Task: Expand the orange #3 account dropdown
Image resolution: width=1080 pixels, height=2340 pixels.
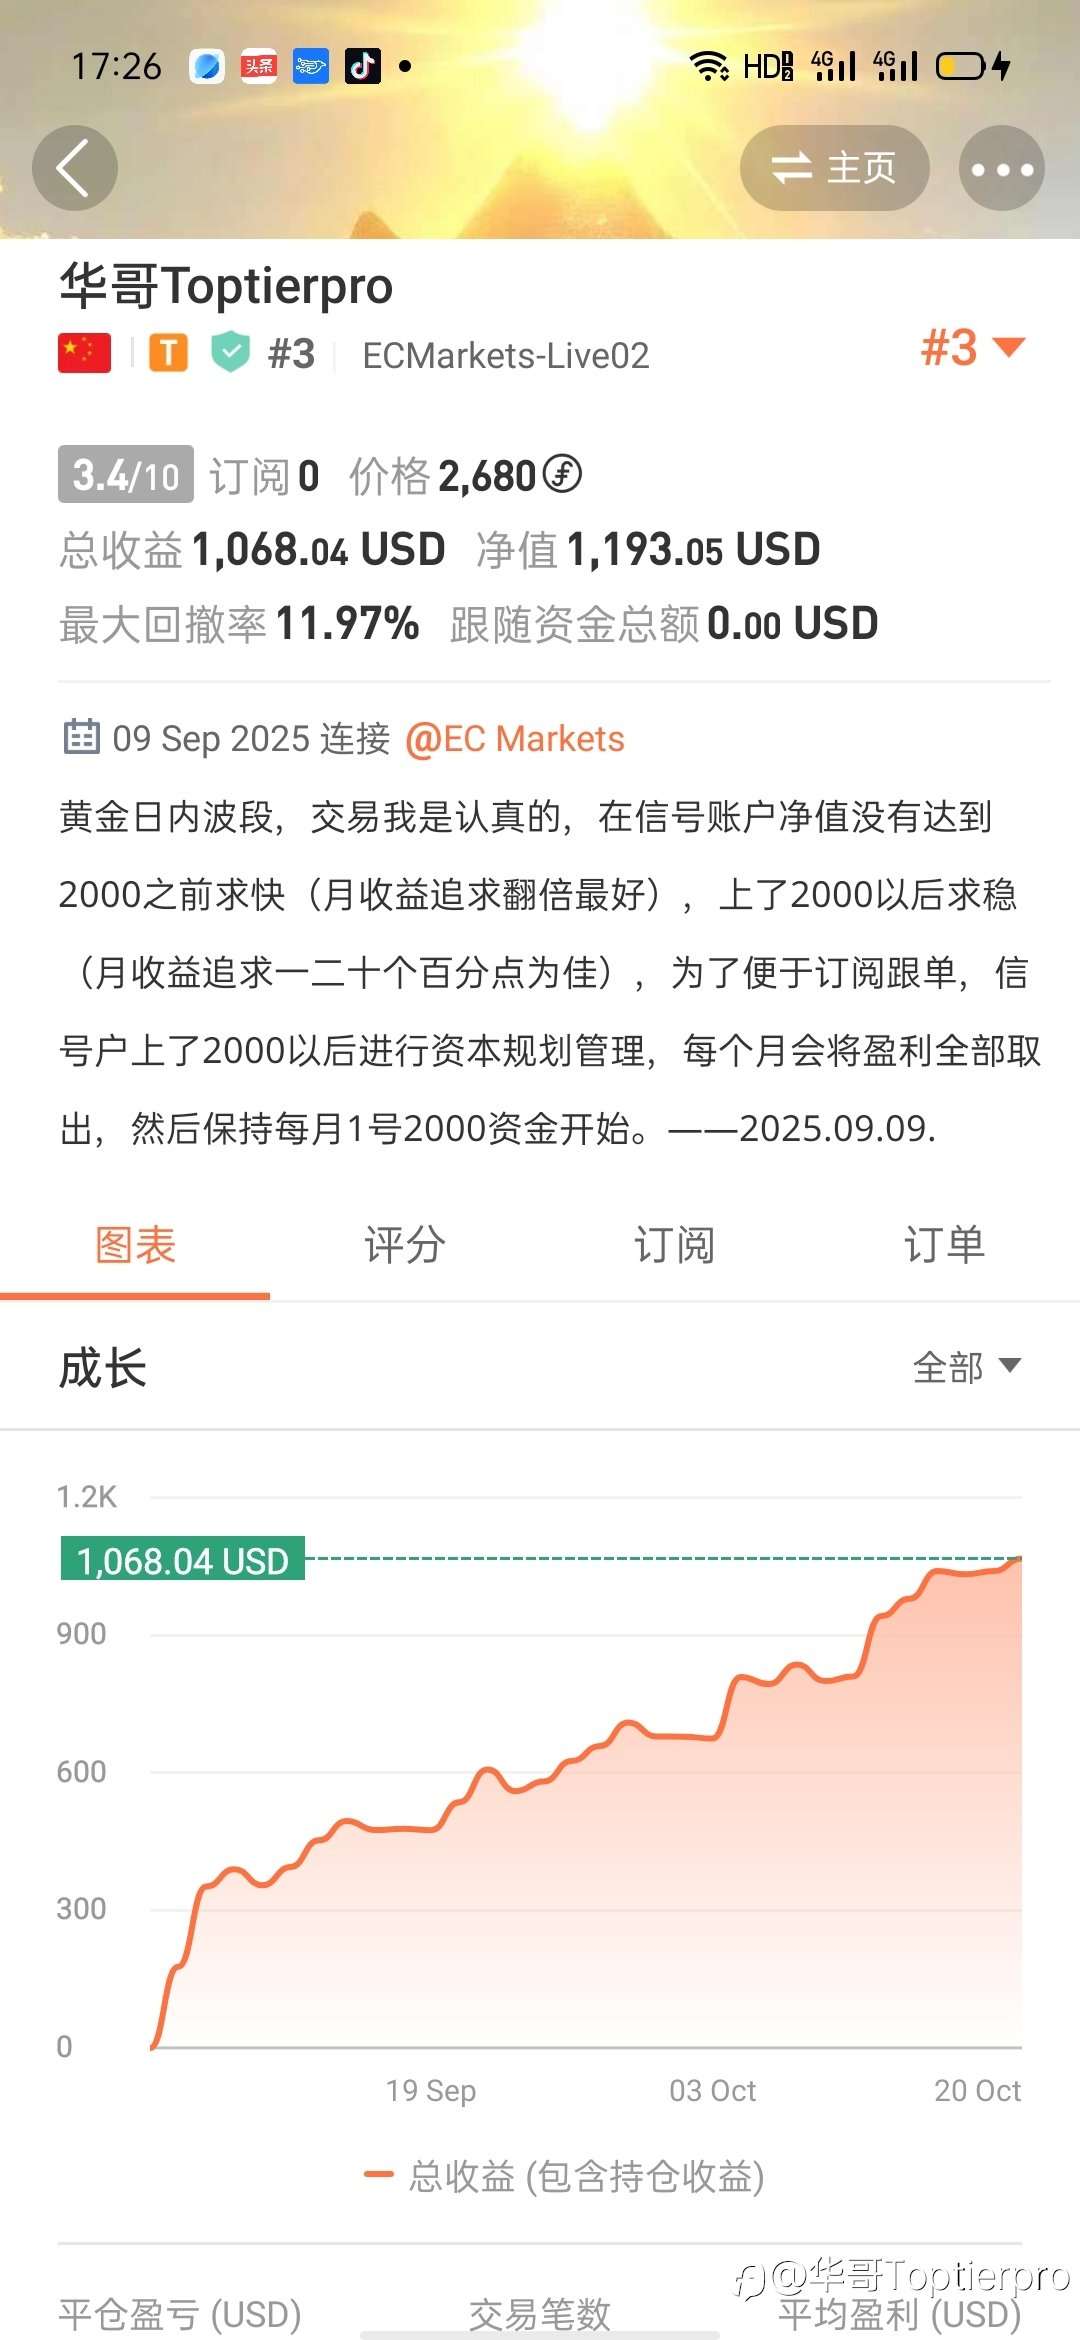Action: tap(973, 348)
